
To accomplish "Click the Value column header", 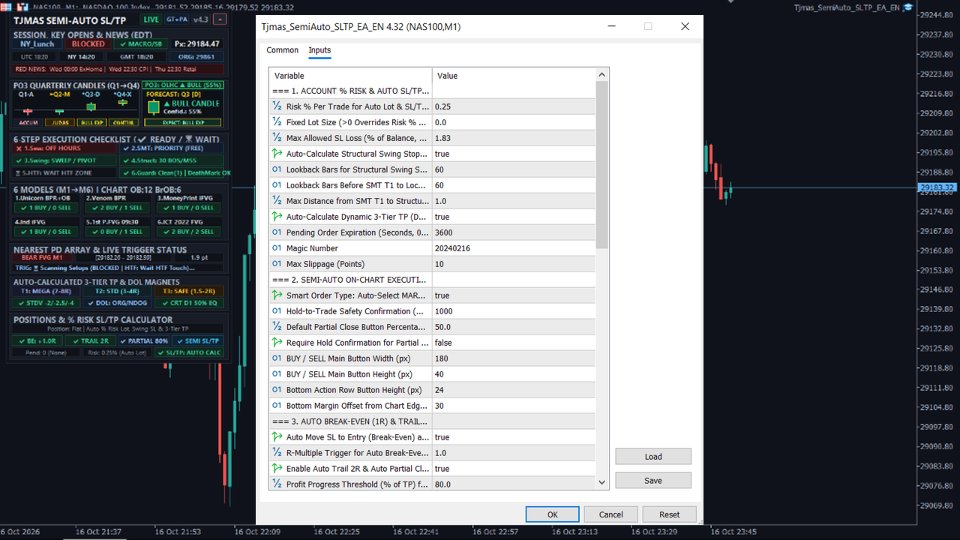I will tap(514, 75).
